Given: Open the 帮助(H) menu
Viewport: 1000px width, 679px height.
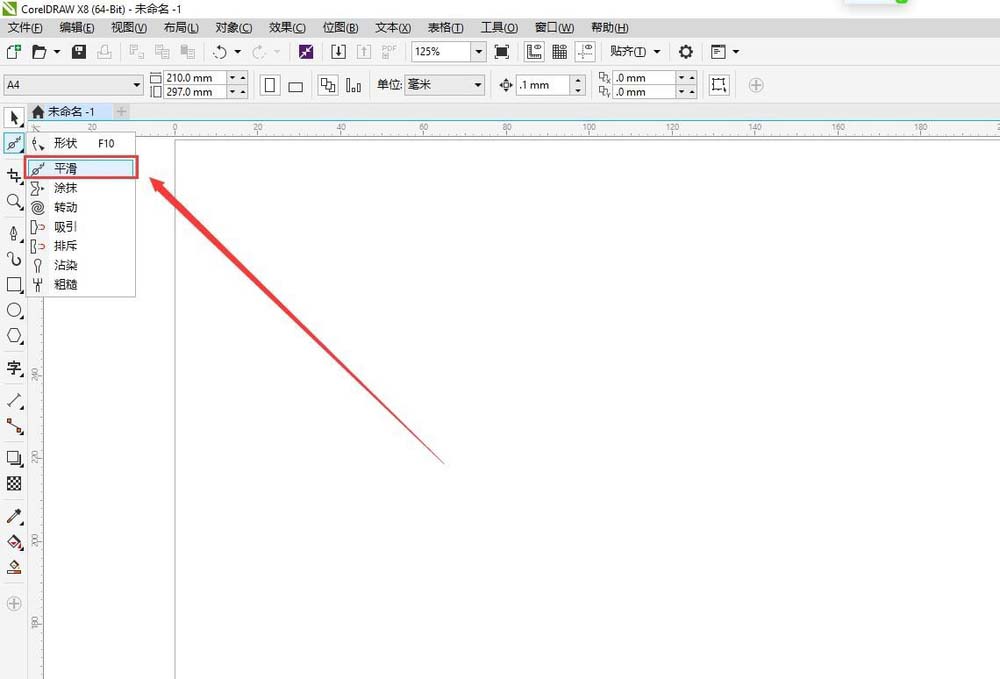Looking at the screenshot, I should point(610,27).
